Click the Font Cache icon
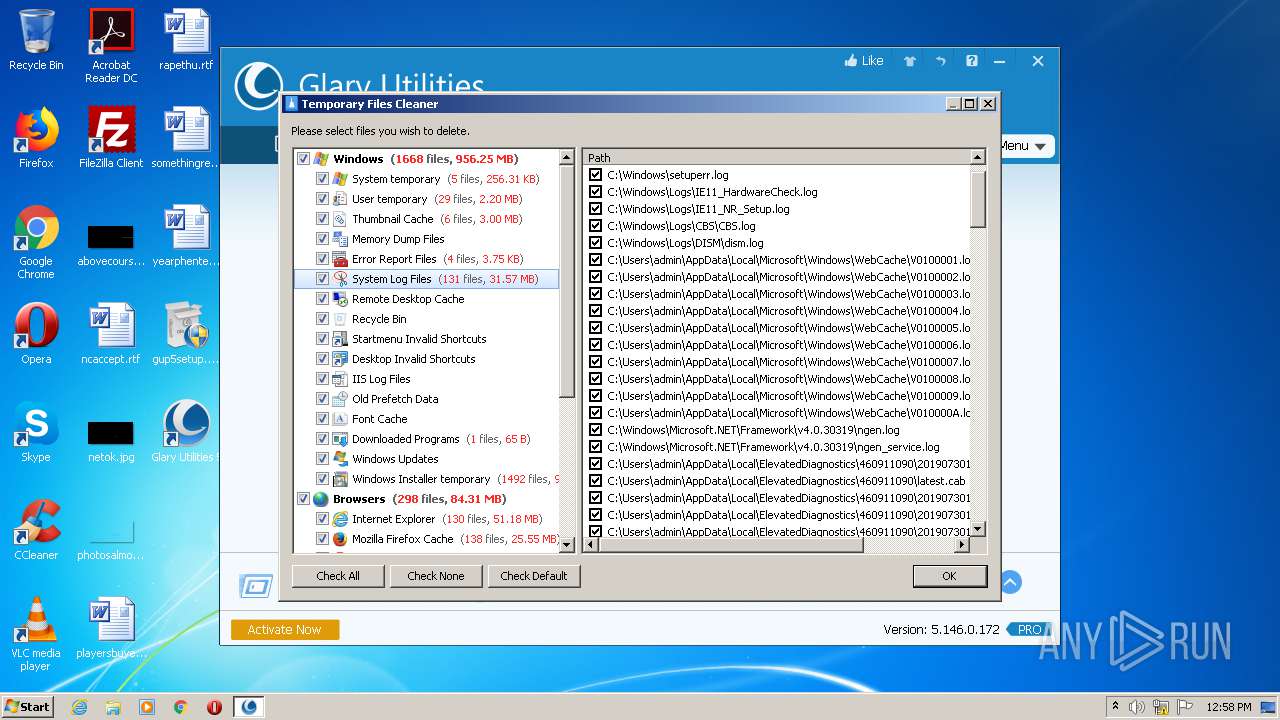Image resolution: width=1280 pixels, height=720 pixels. click(x=340, y=419)
